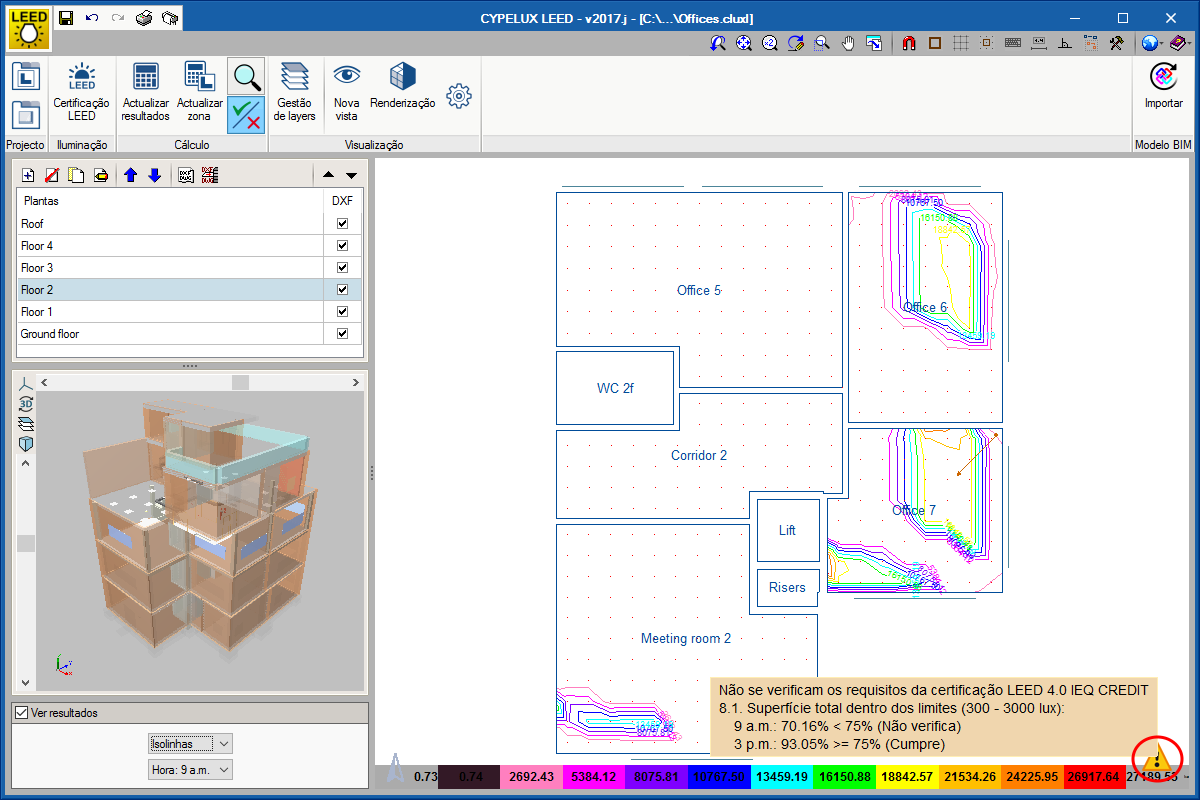
Task: Create a Nova vista
Action: 346,92
